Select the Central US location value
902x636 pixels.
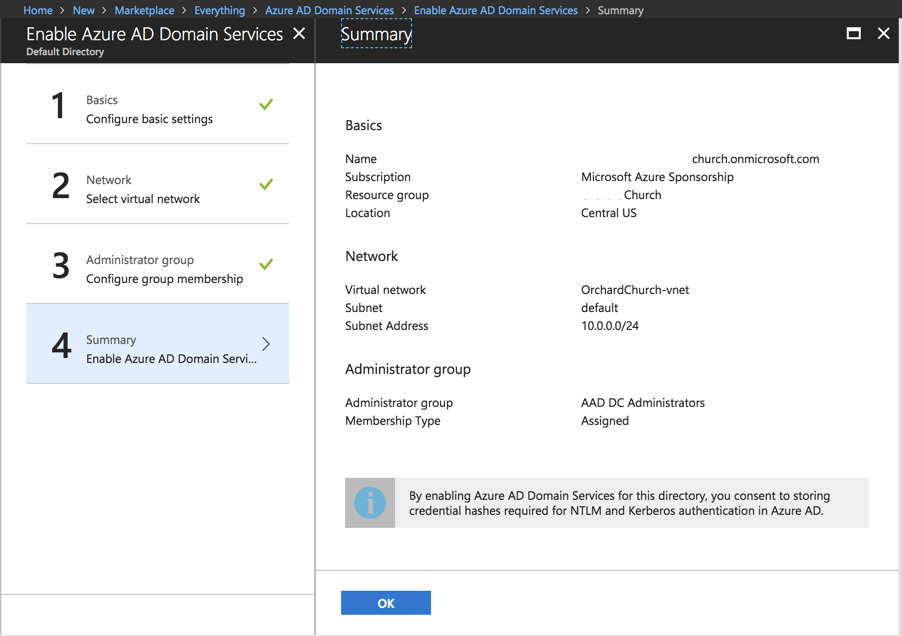[609, 213]
